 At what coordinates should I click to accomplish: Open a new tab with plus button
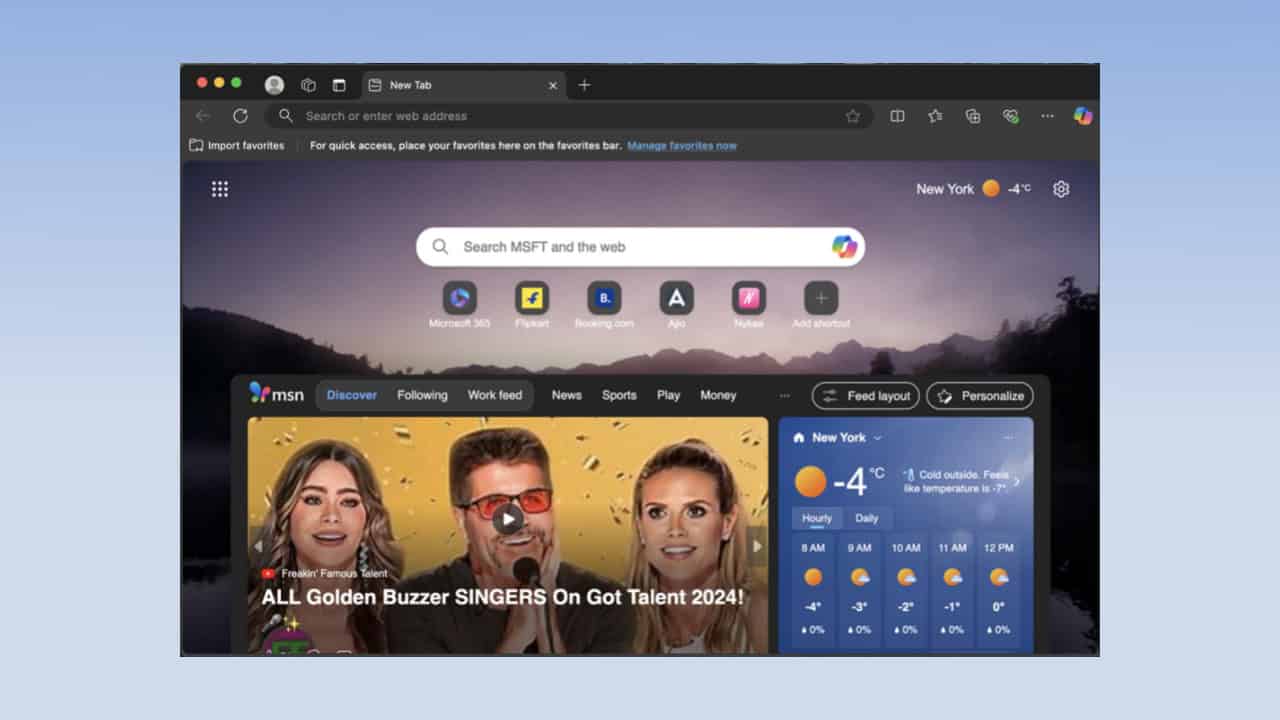[584, 85]
